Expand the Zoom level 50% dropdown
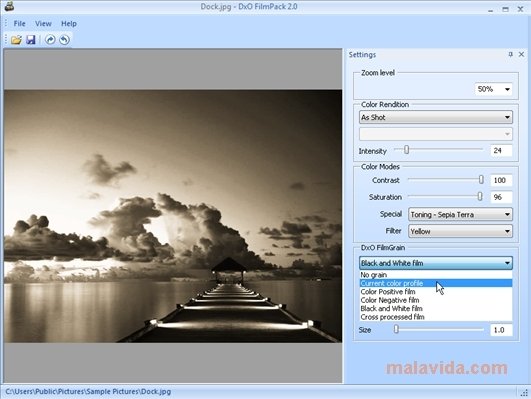Screen dimensions: 531x399 [493, 89]
